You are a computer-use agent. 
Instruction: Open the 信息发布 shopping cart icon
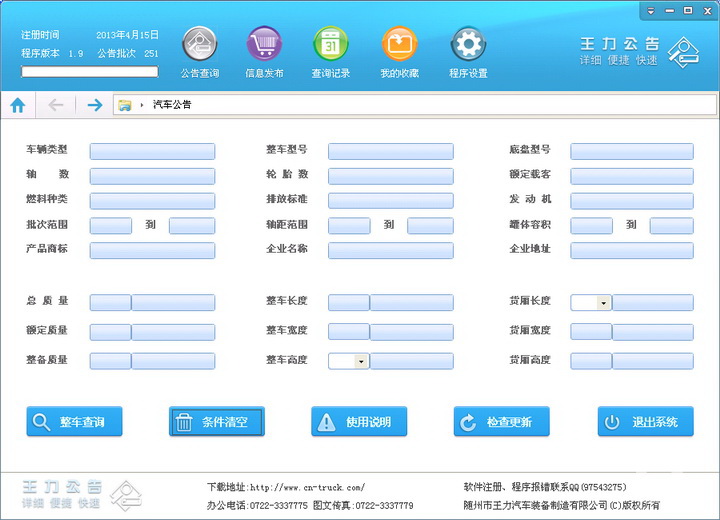[264, 46]
